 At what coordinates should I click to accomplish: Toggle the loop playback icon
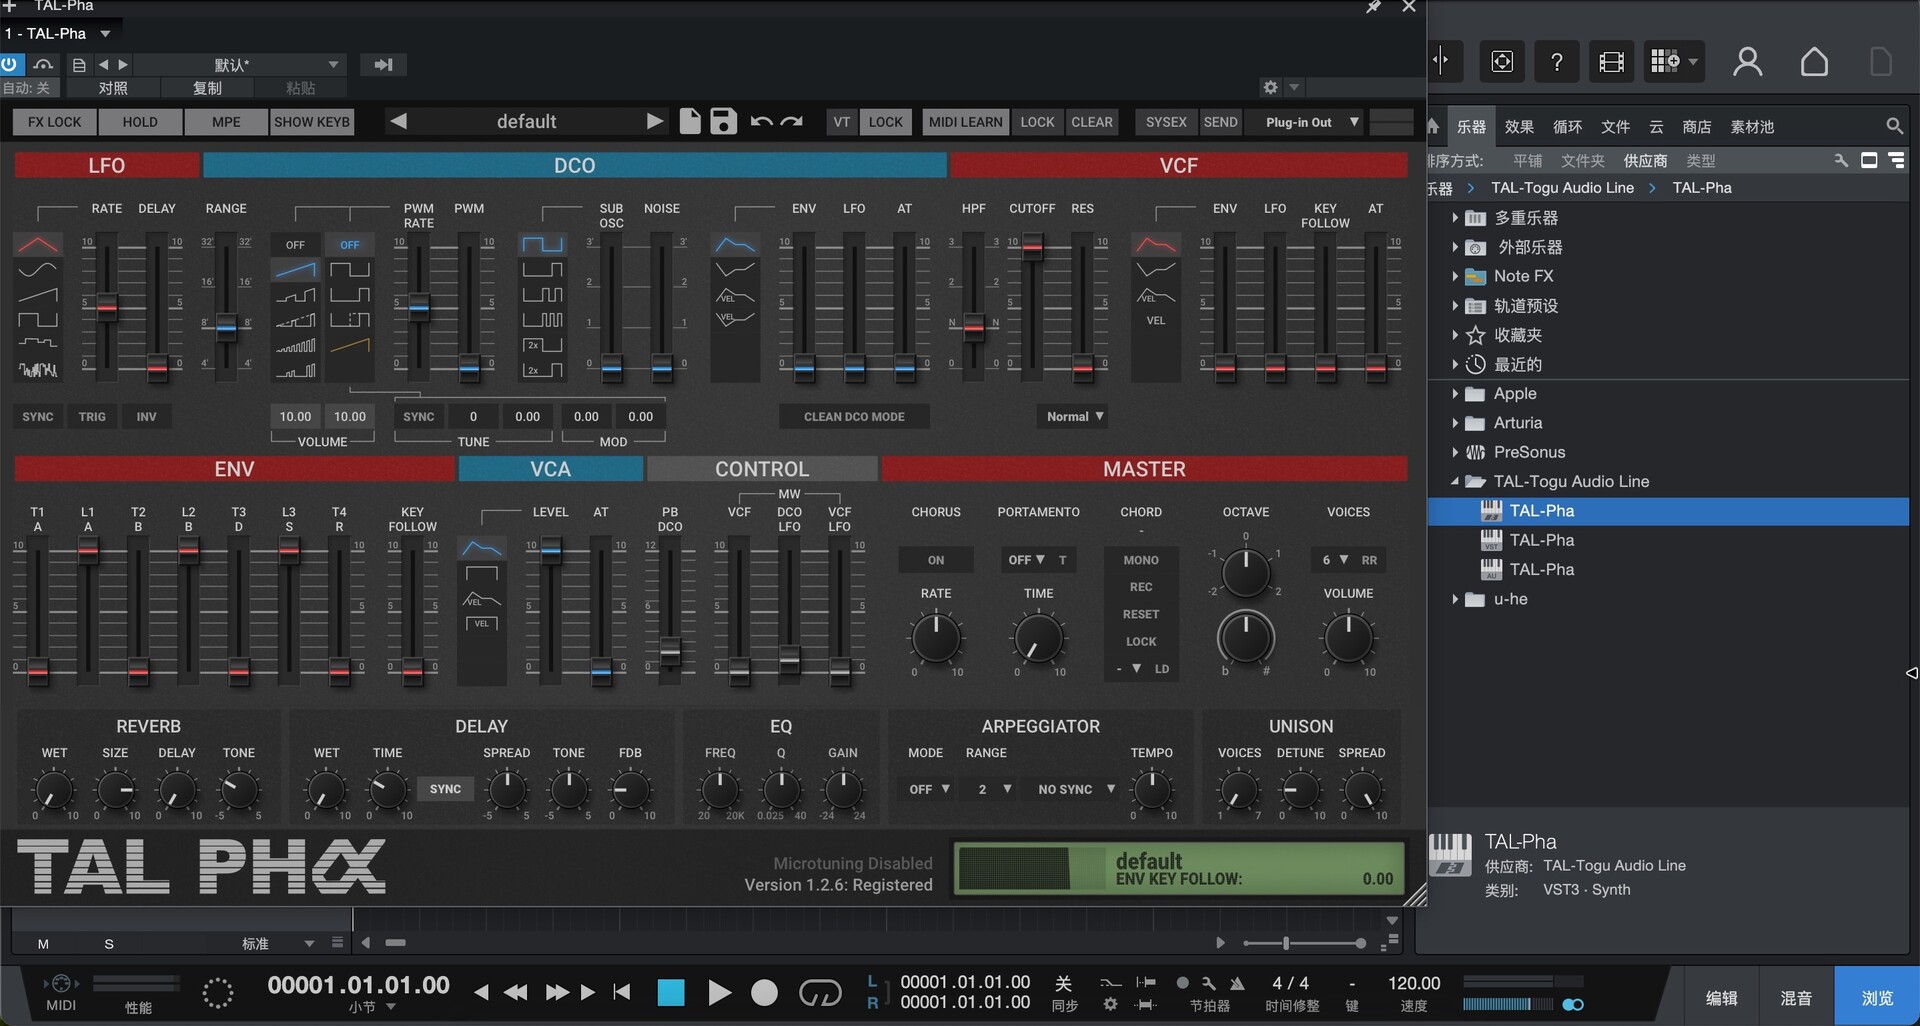click(820, 993)
